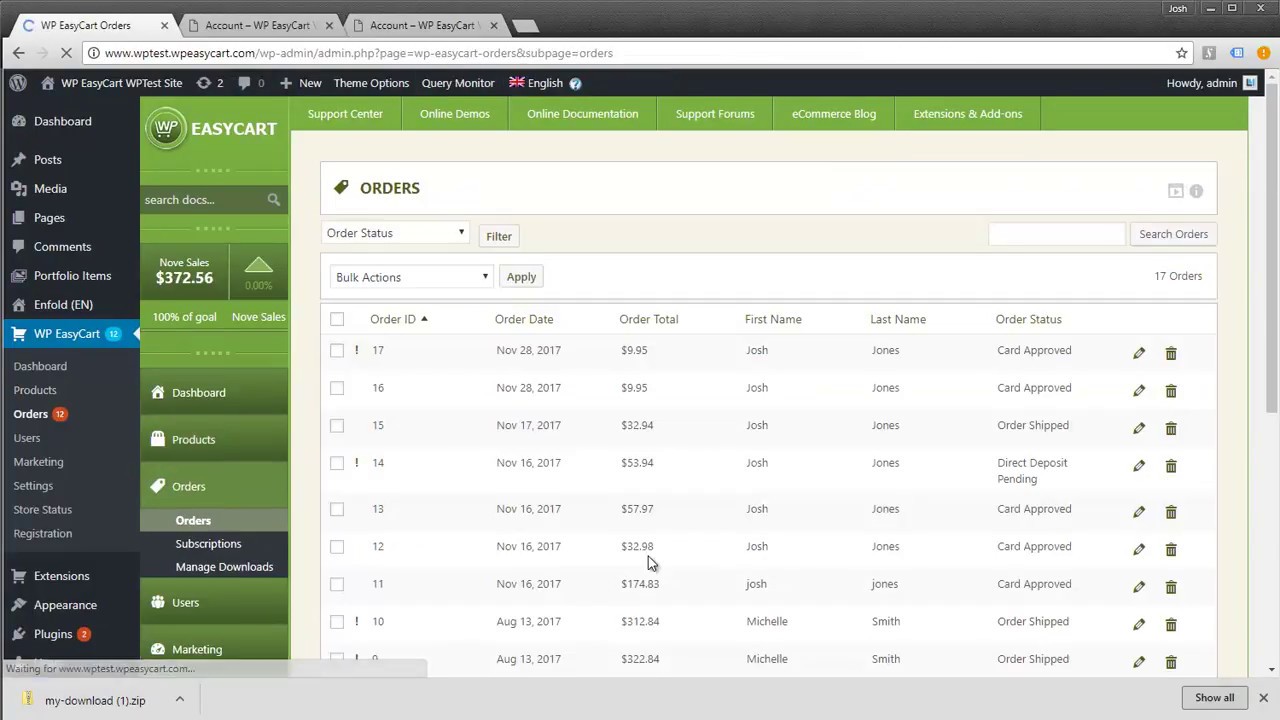
Task: Open the Bulk Actions dropdown
Action: [x=411, y=277]
